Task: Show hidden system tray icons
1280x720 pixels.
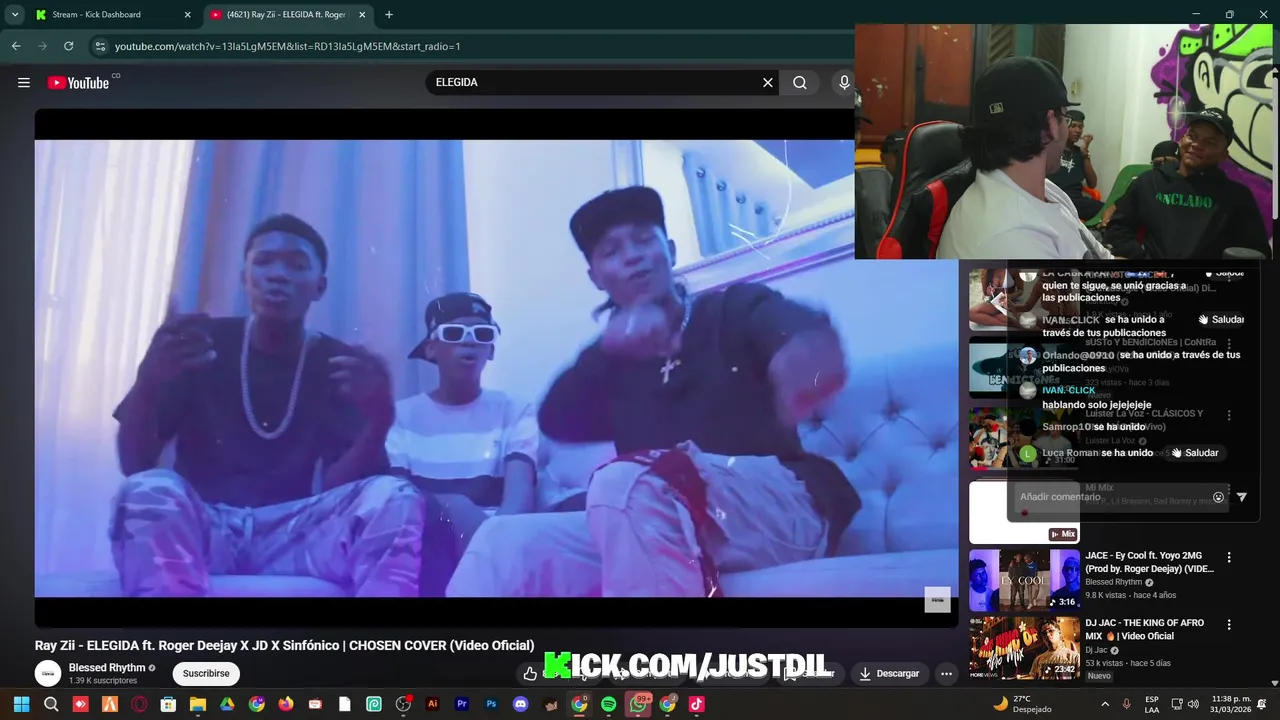Action: pos(1105,704)
